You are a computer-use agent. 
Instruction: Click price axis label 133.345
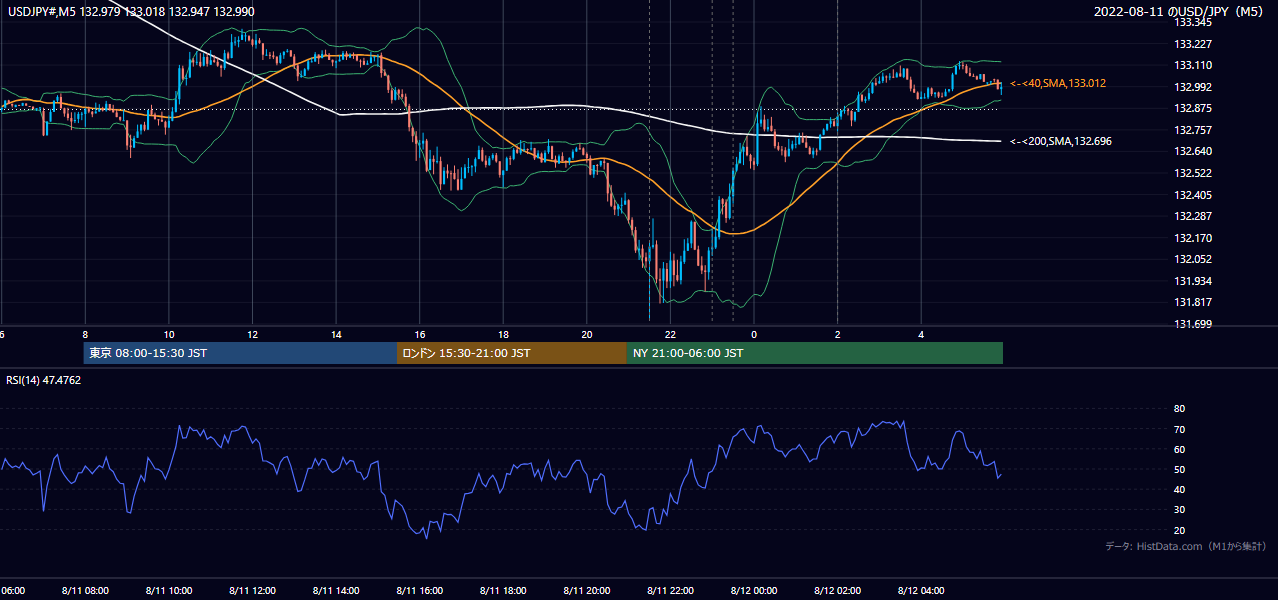pyautogui.click(x=1192, y=22)
